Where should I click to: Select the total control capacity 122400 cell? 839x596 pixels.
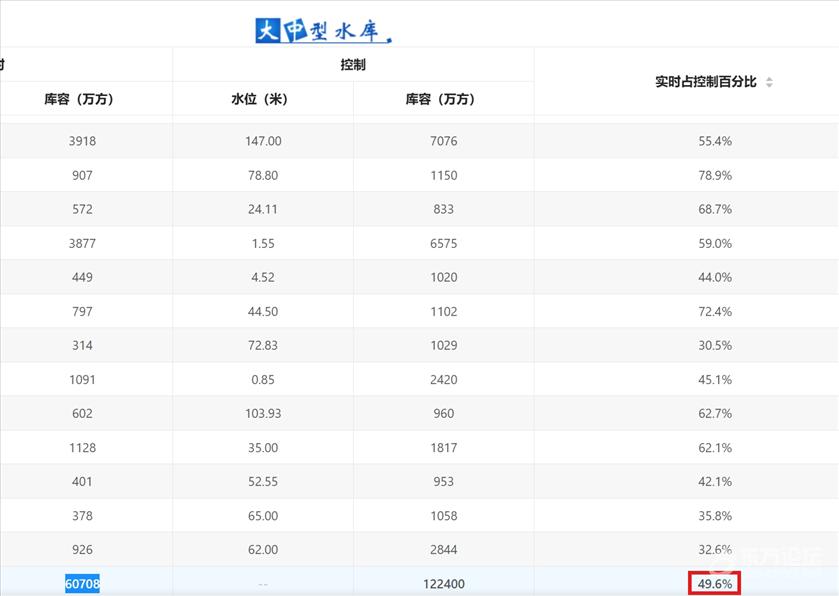[444, 584]
